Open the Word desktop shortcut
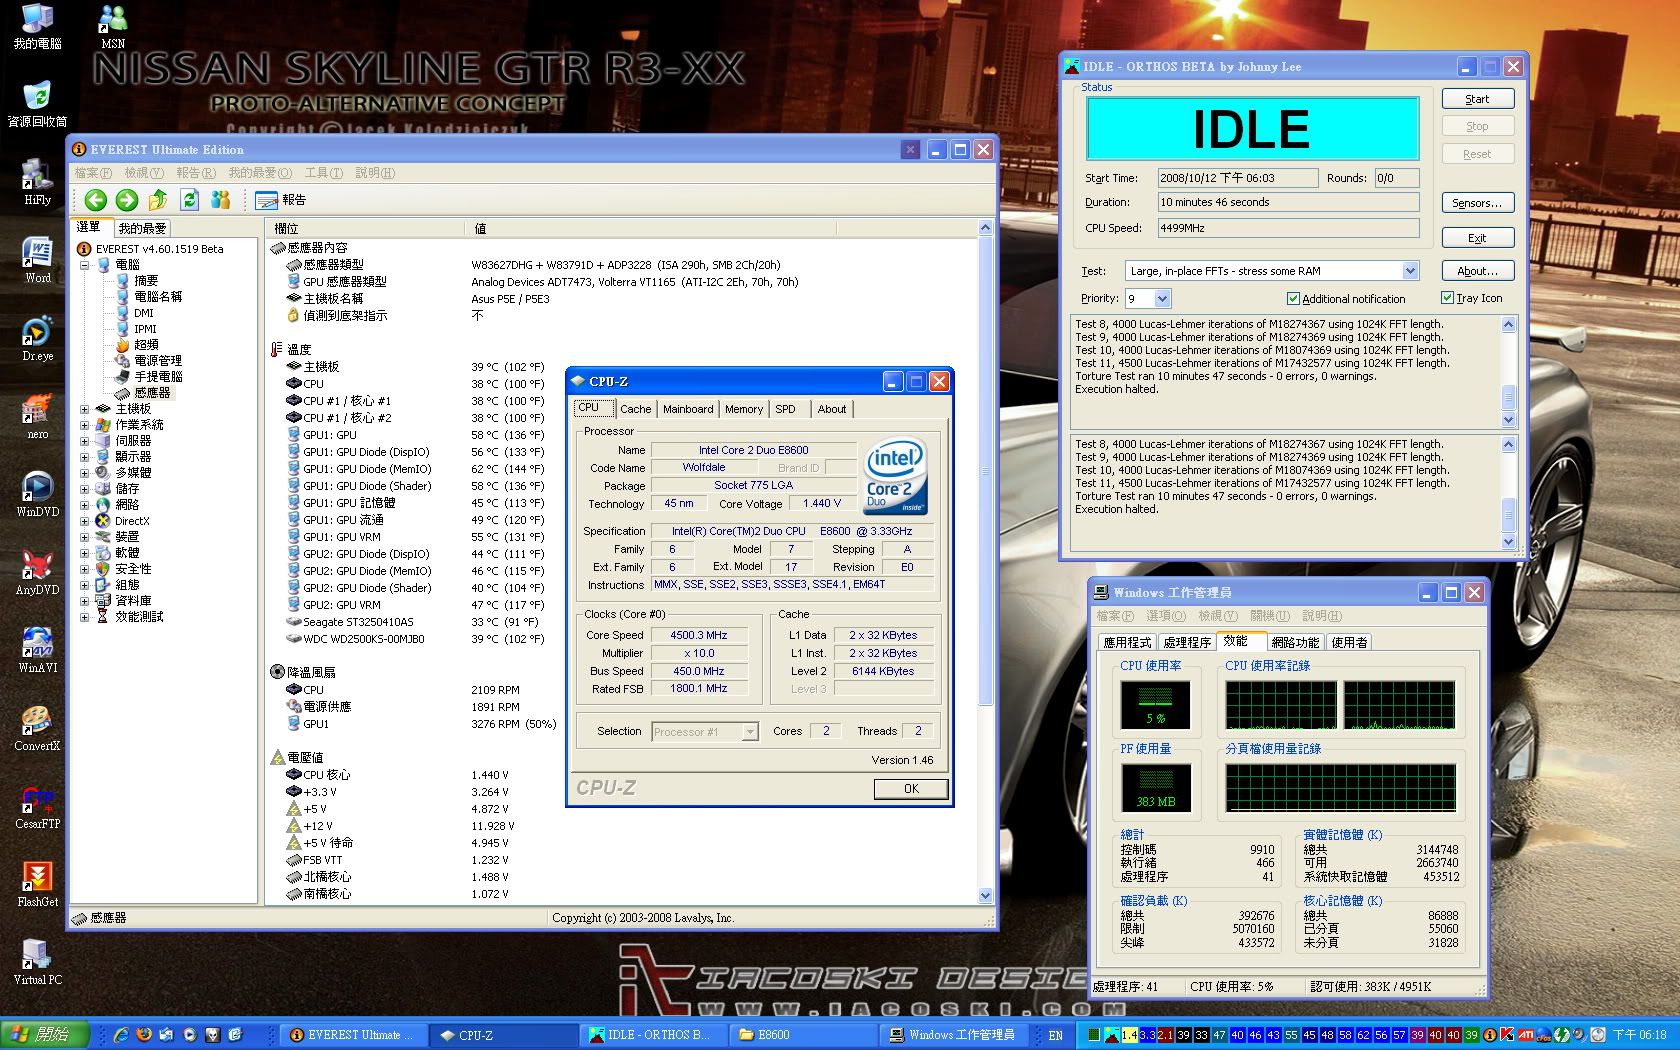This screenshot has height=1050, width=1680. (x=37, y=259)
